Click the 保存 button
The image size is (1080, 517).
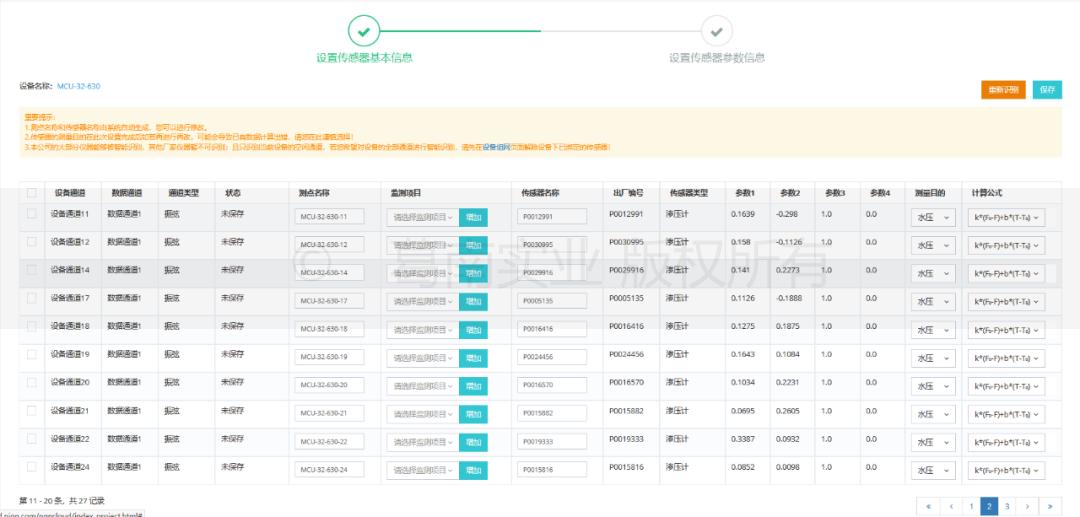click(x=1047, y=90)
